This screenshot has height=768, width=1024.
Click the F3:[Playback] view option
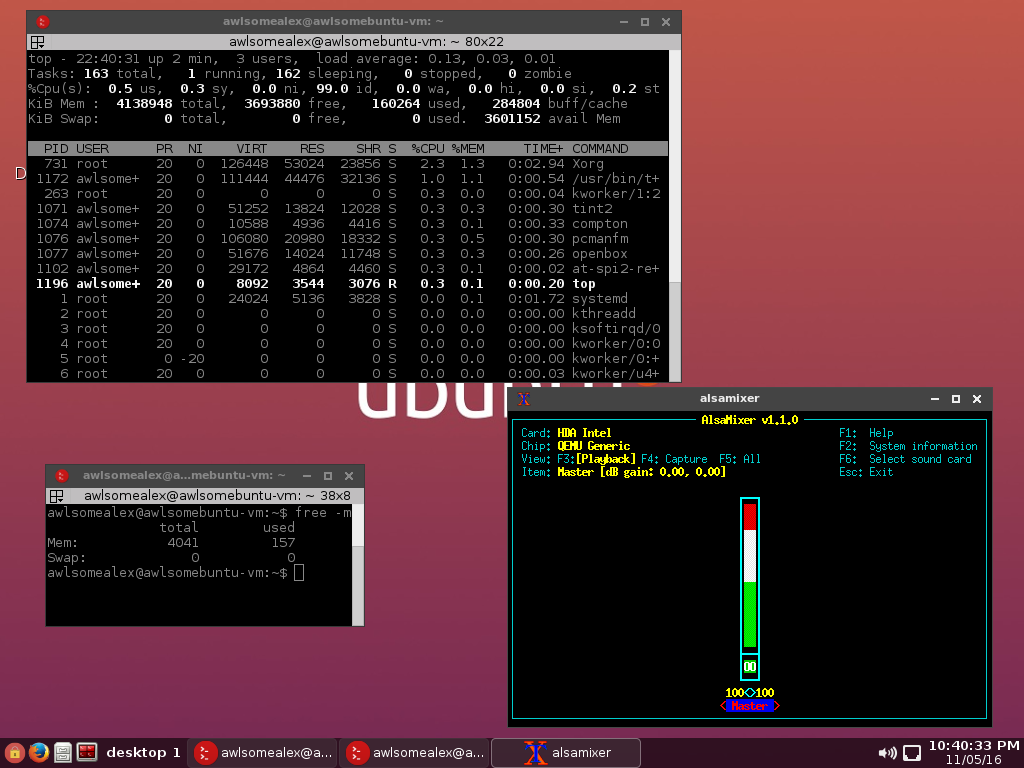click(x=596, y=459)
